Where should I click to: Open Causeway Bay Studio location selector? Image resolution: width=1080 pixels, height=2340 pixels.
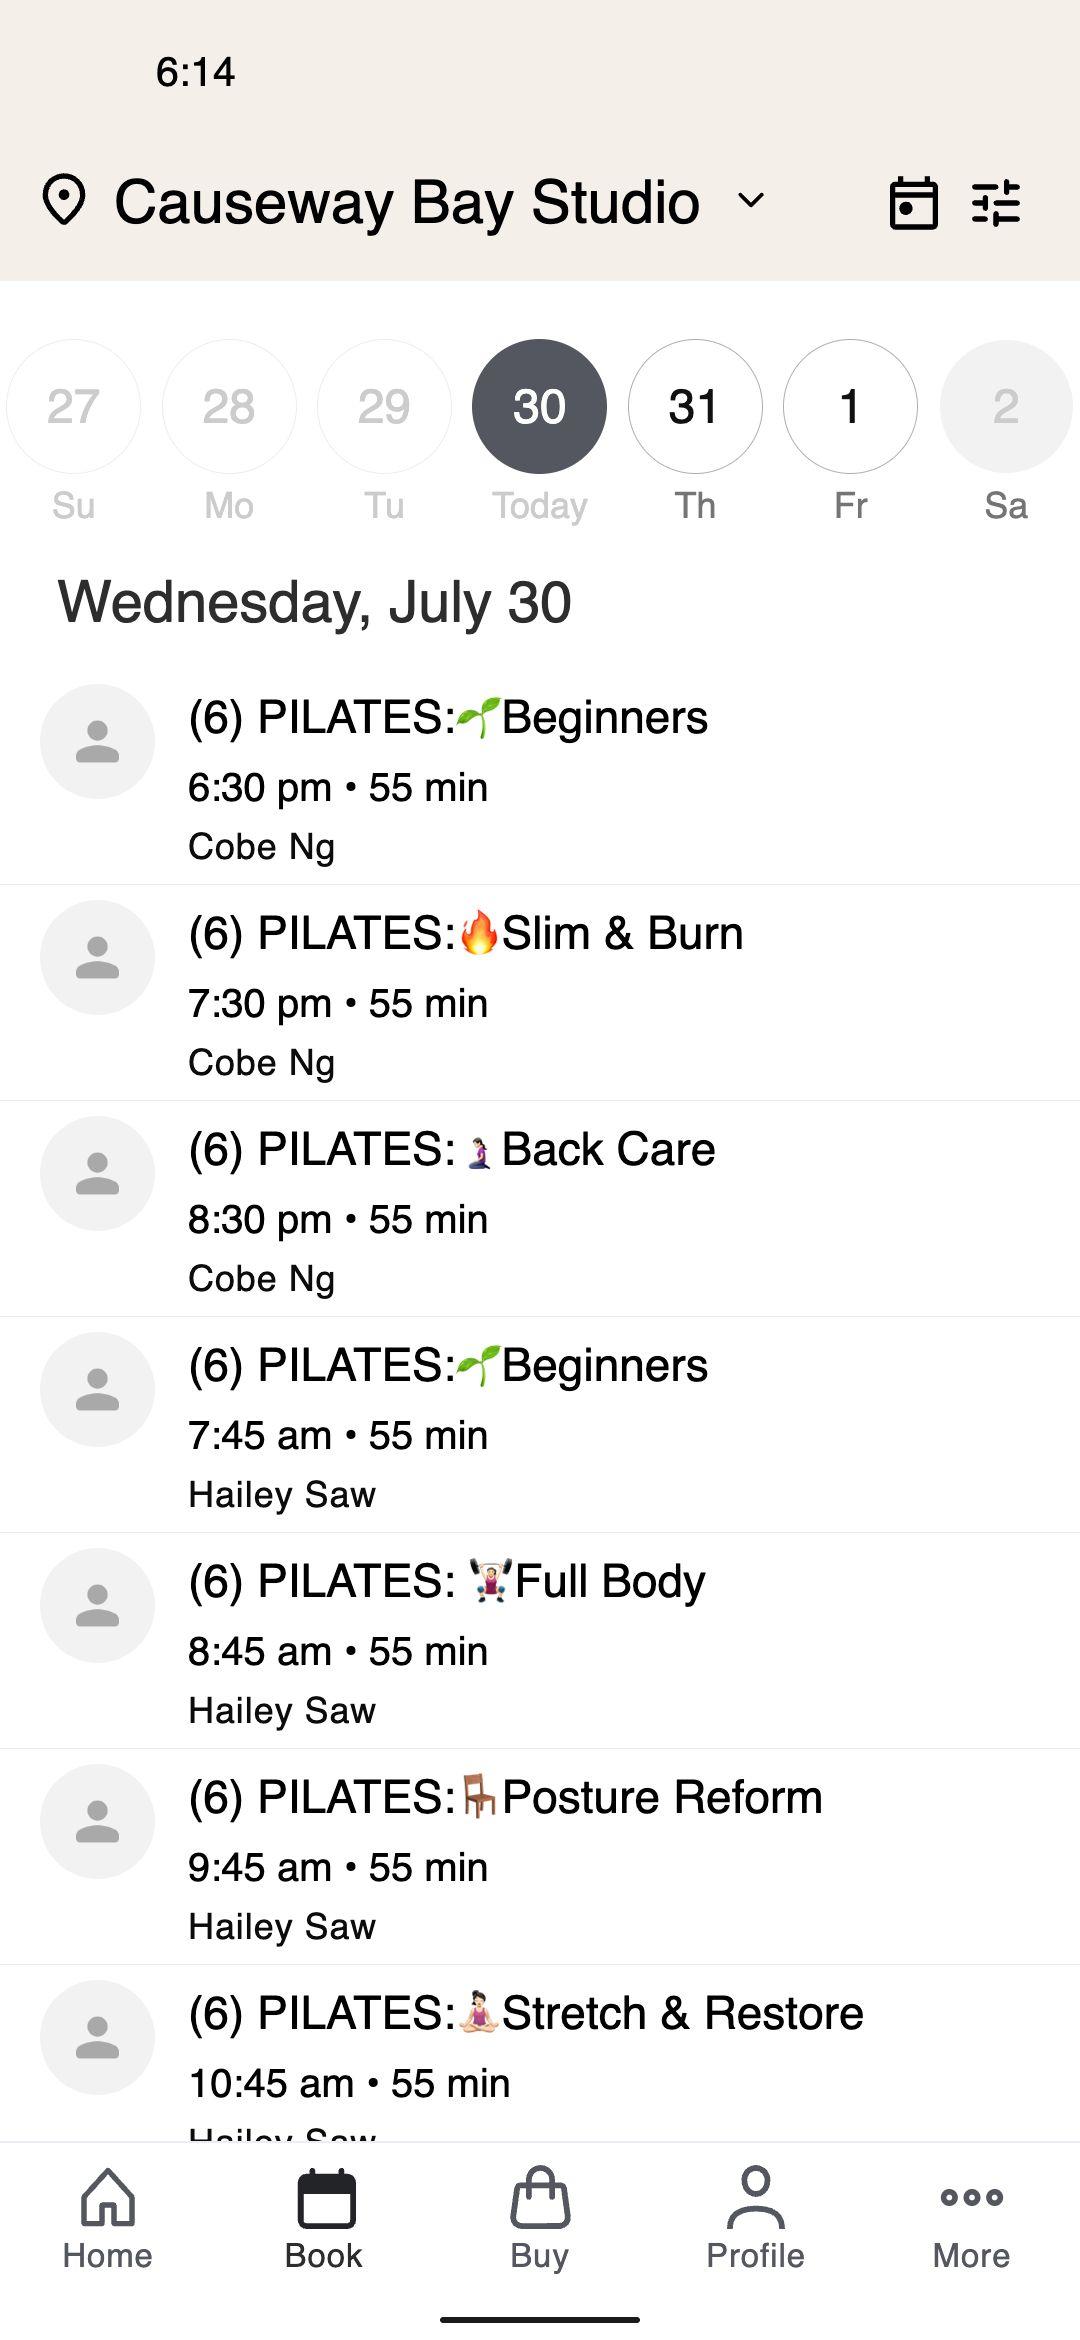pyautogui.click(x=406, y=202)
